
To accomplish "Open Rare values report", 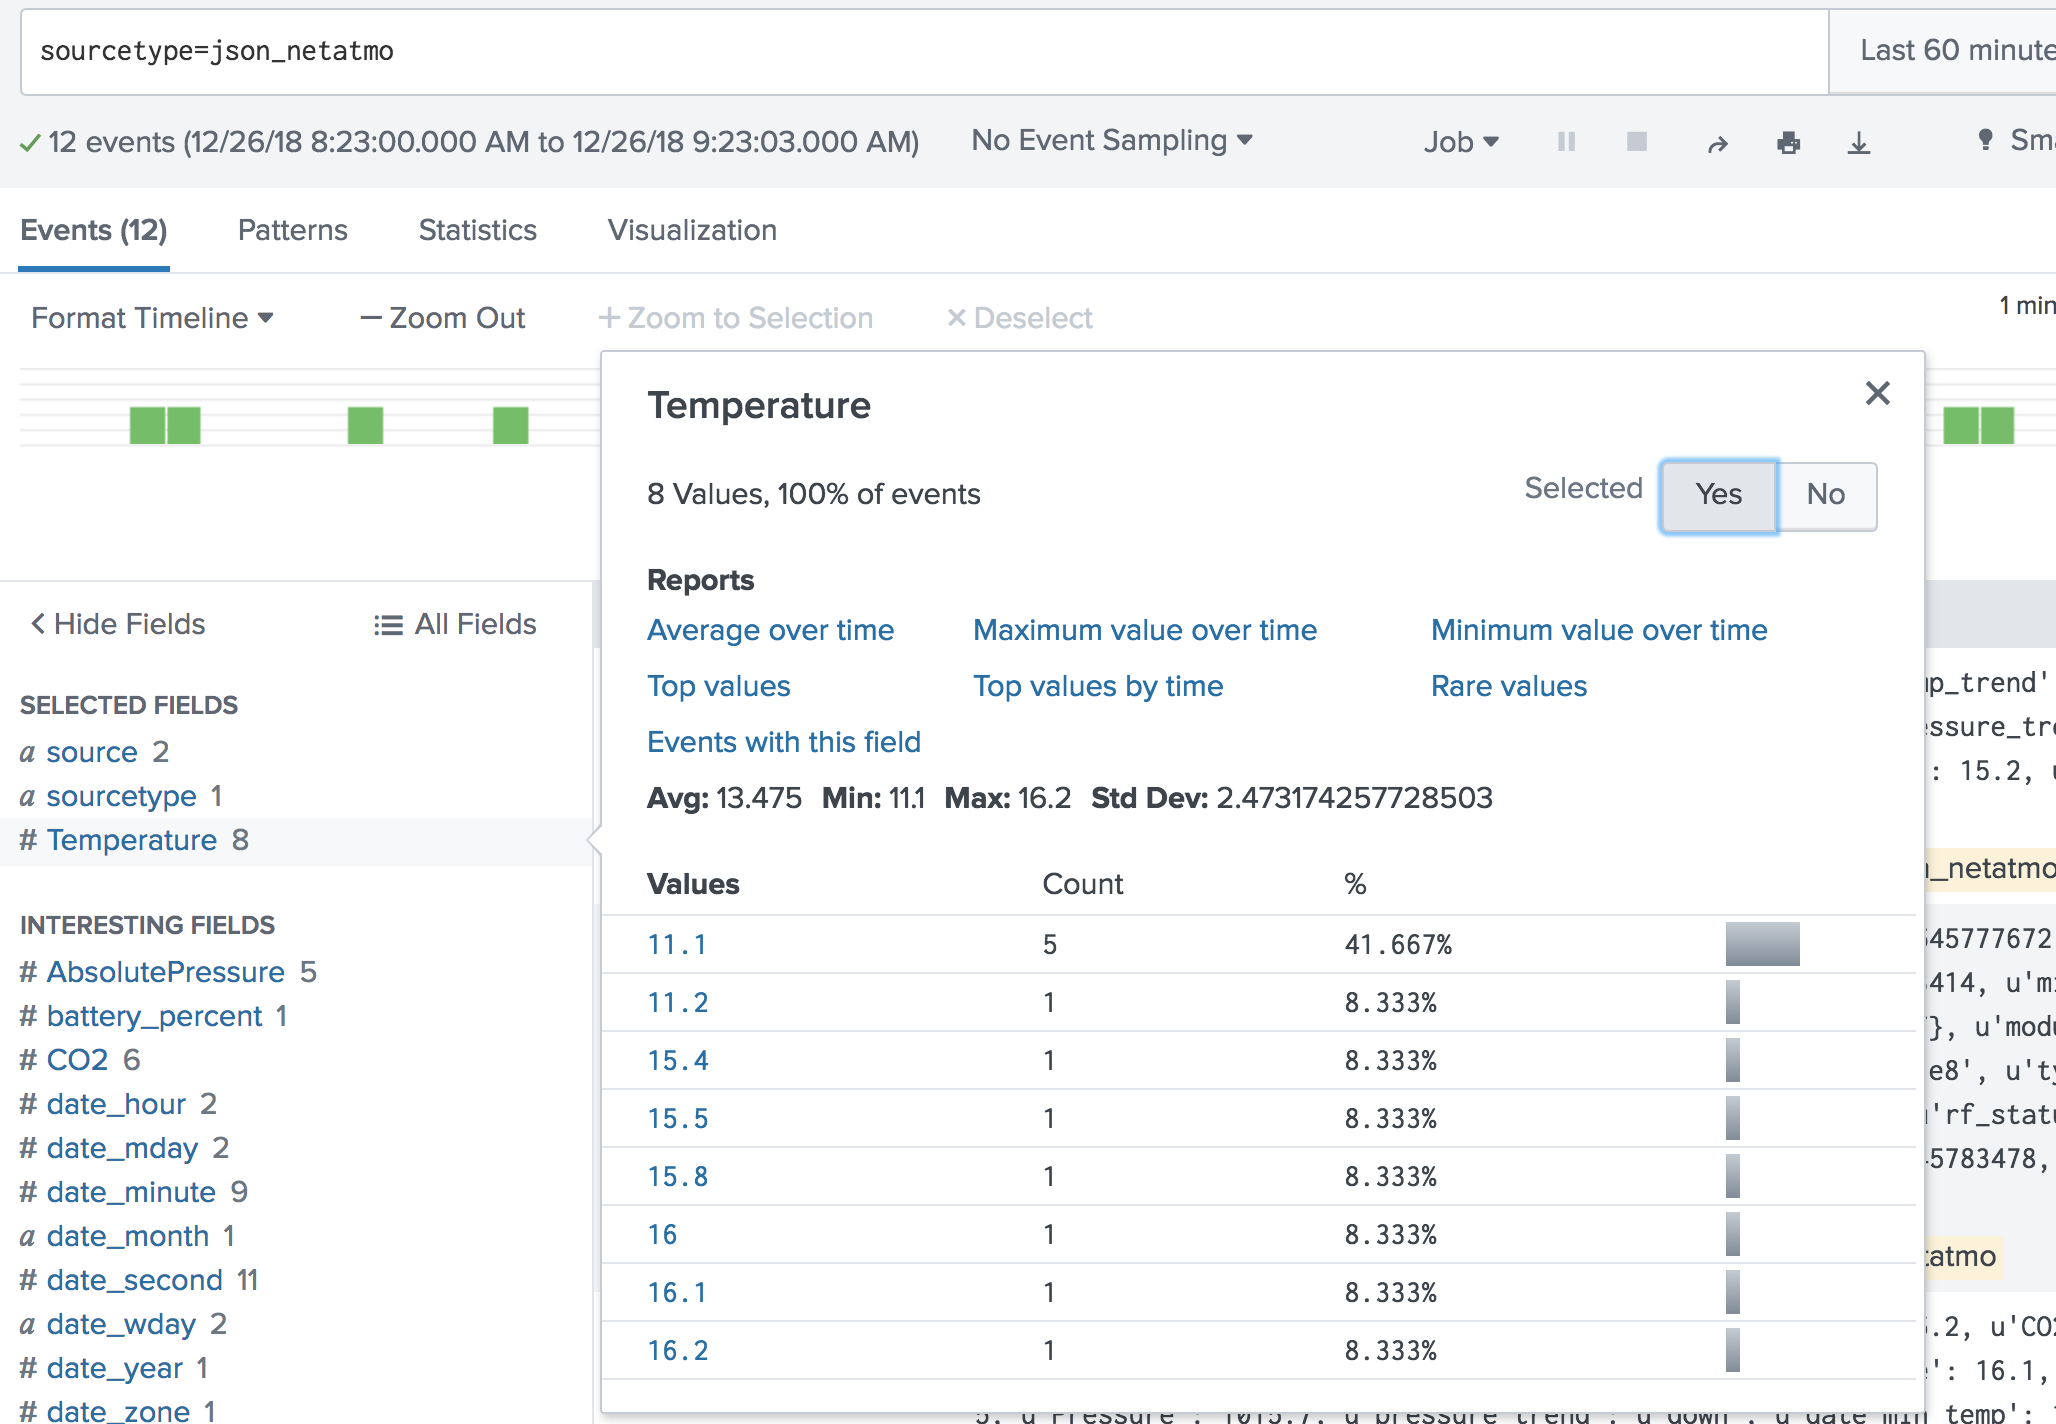I will (1509, 687).
